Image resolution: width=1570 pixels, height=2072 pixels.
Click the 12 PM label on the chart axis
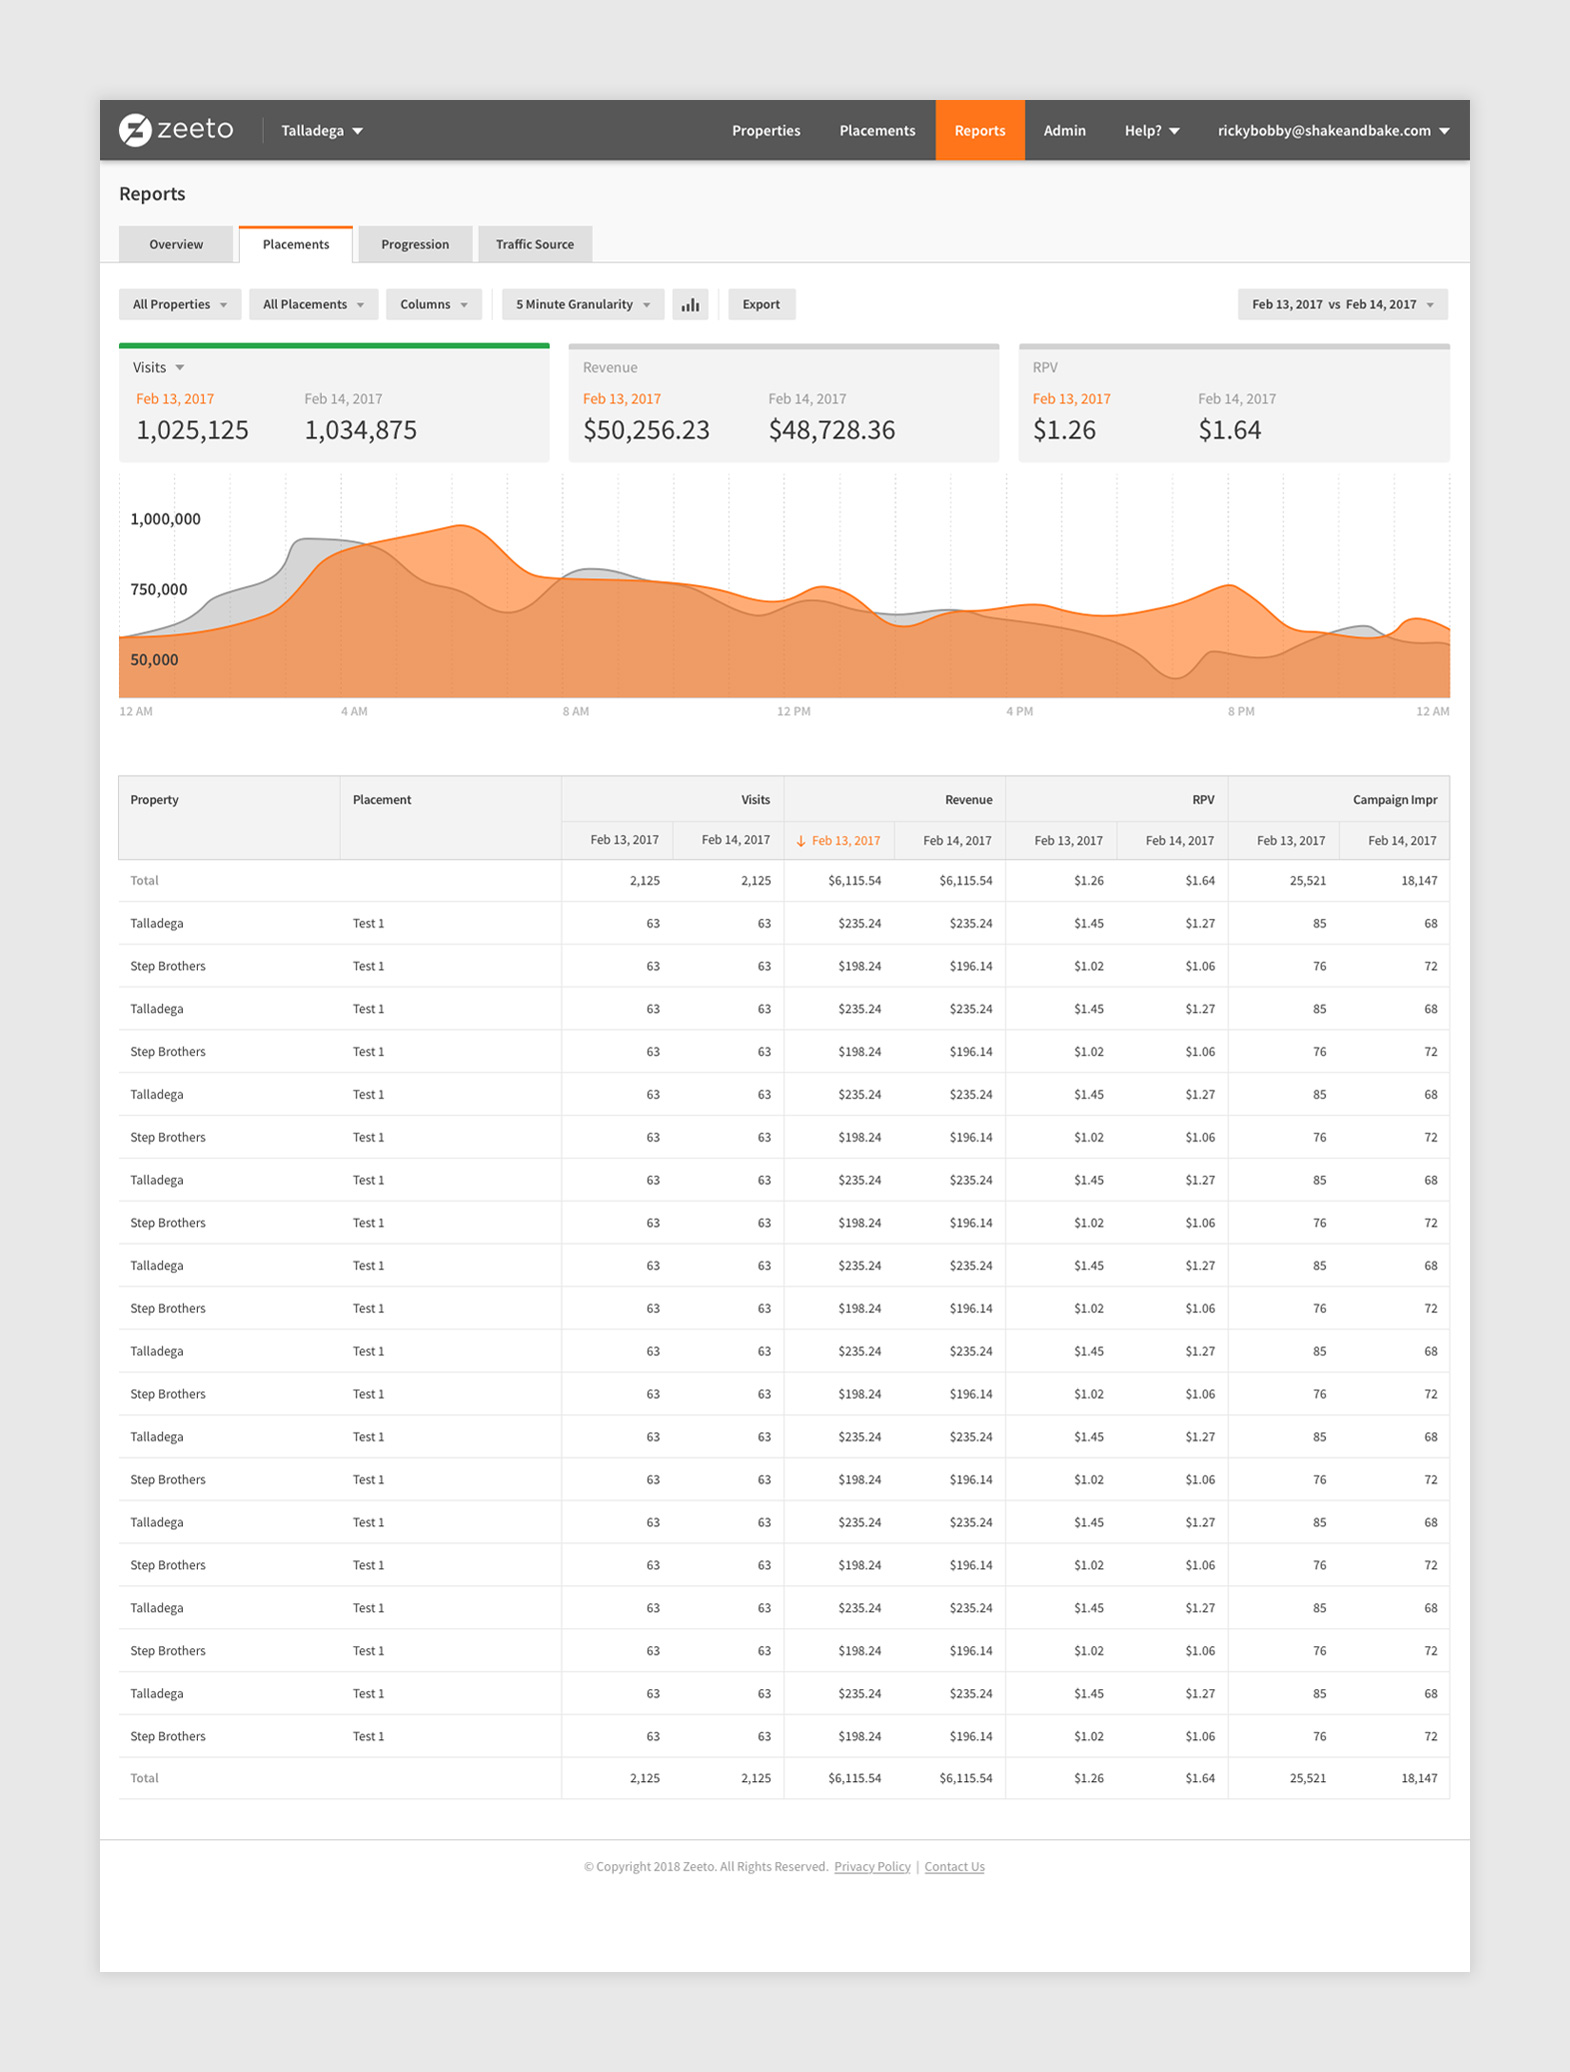(x=794, y=712)
